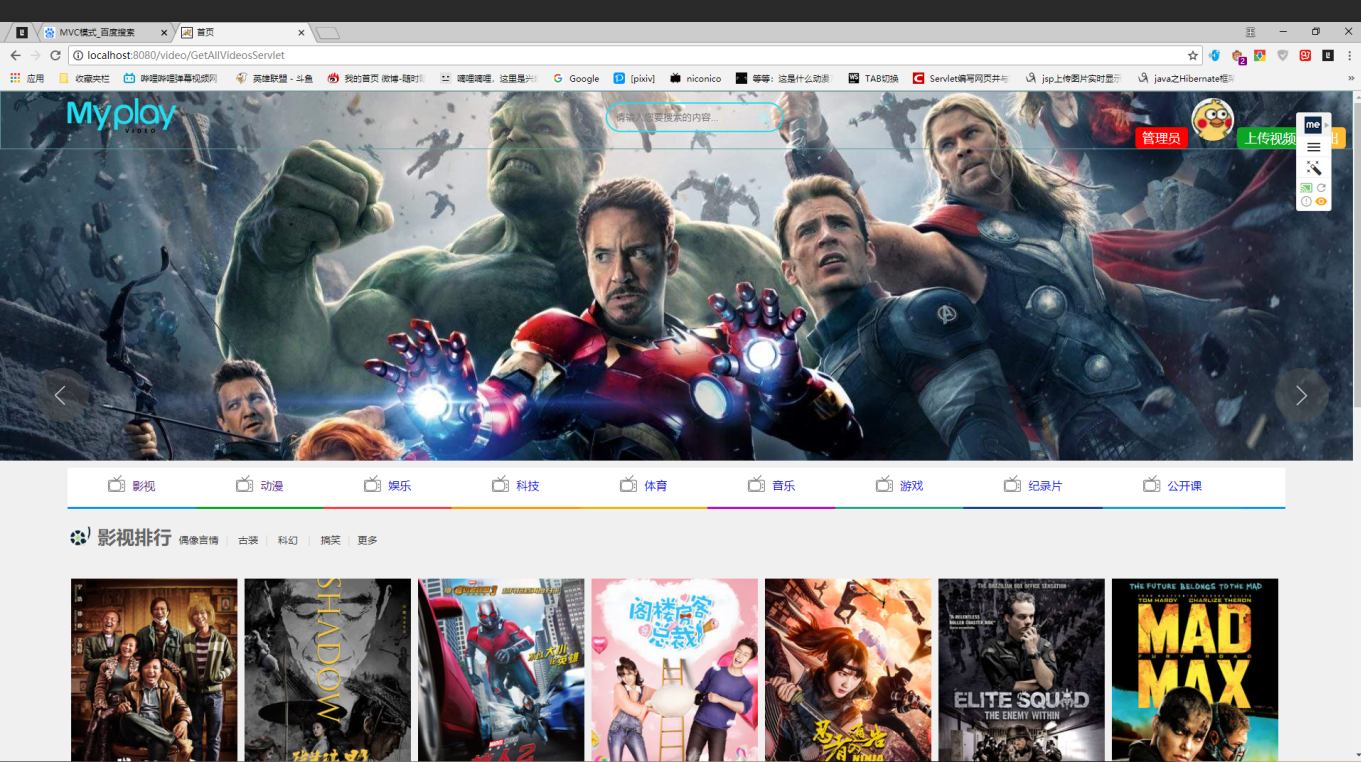The image size is (1361, 762).
Task: Toggle the orange eye visibility icon
Action: (x=1321, y=202)
